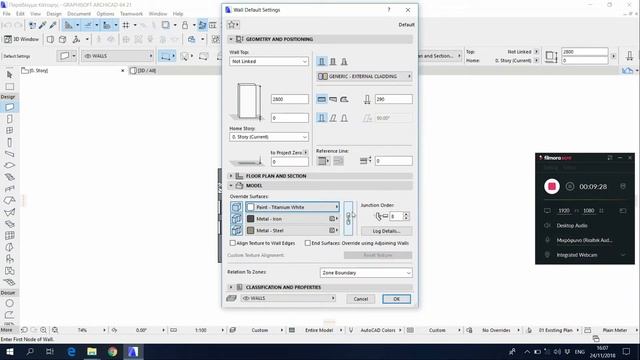This screenshot has height=360, width=640.
Task: Click the Log Details button
Action: (x=386, y=231)
